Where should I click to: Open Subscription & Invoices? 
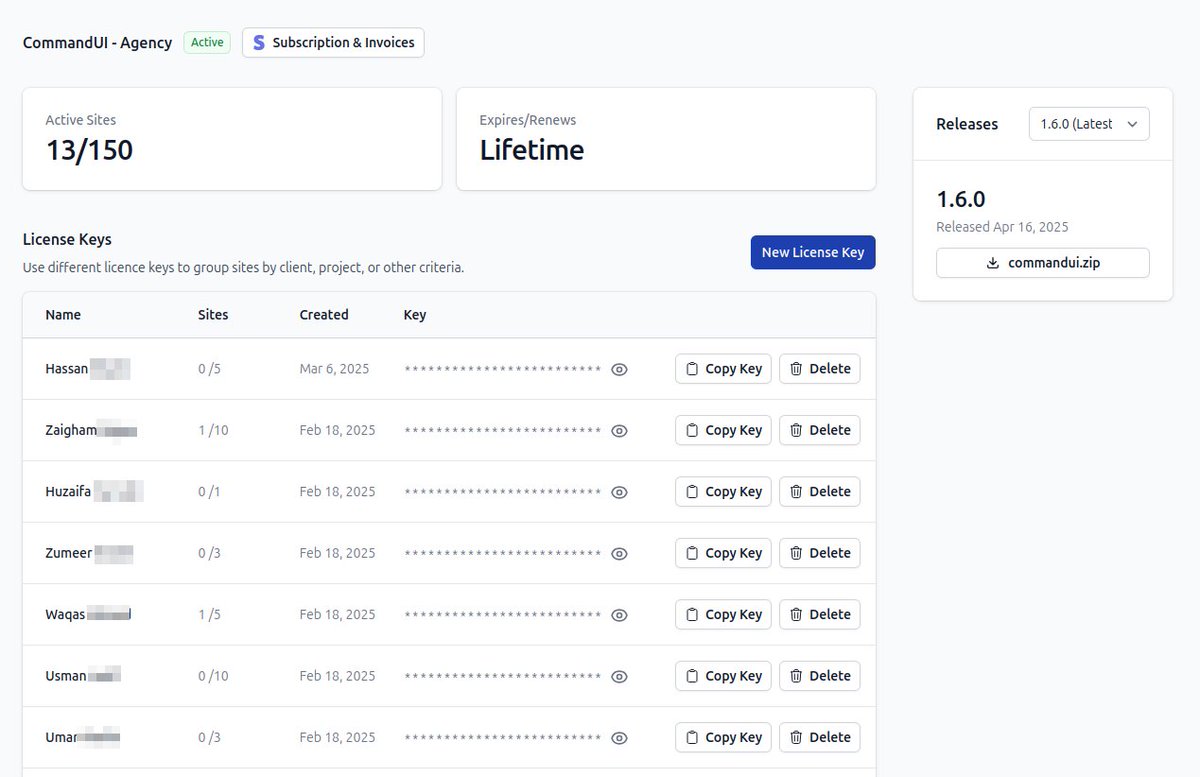pos(333,43)
